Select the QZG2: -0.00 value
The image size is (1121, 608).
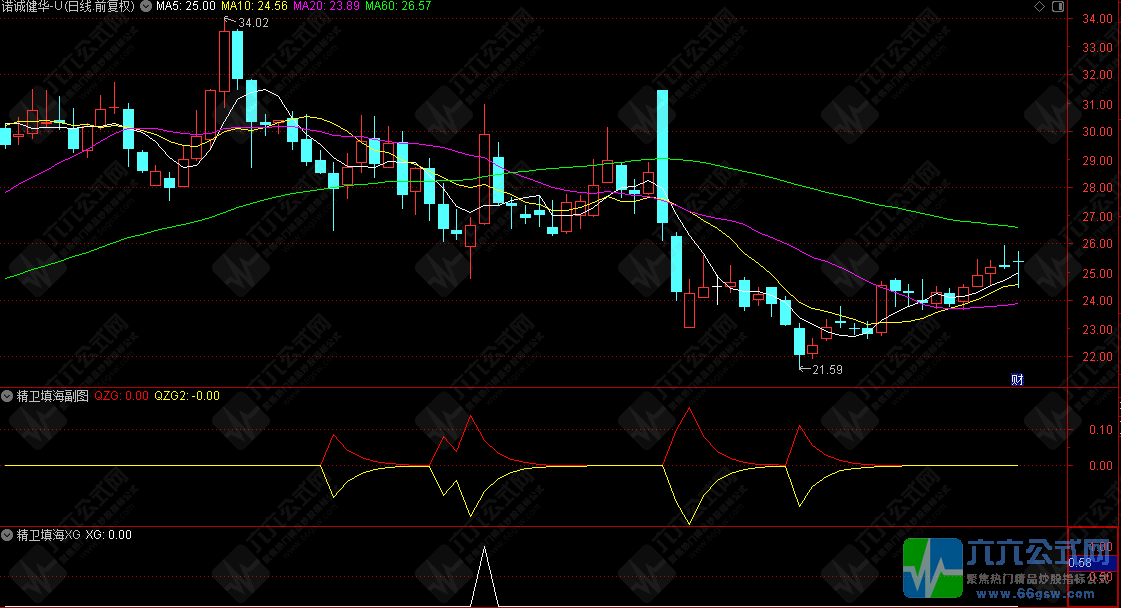tap(187, 396)
